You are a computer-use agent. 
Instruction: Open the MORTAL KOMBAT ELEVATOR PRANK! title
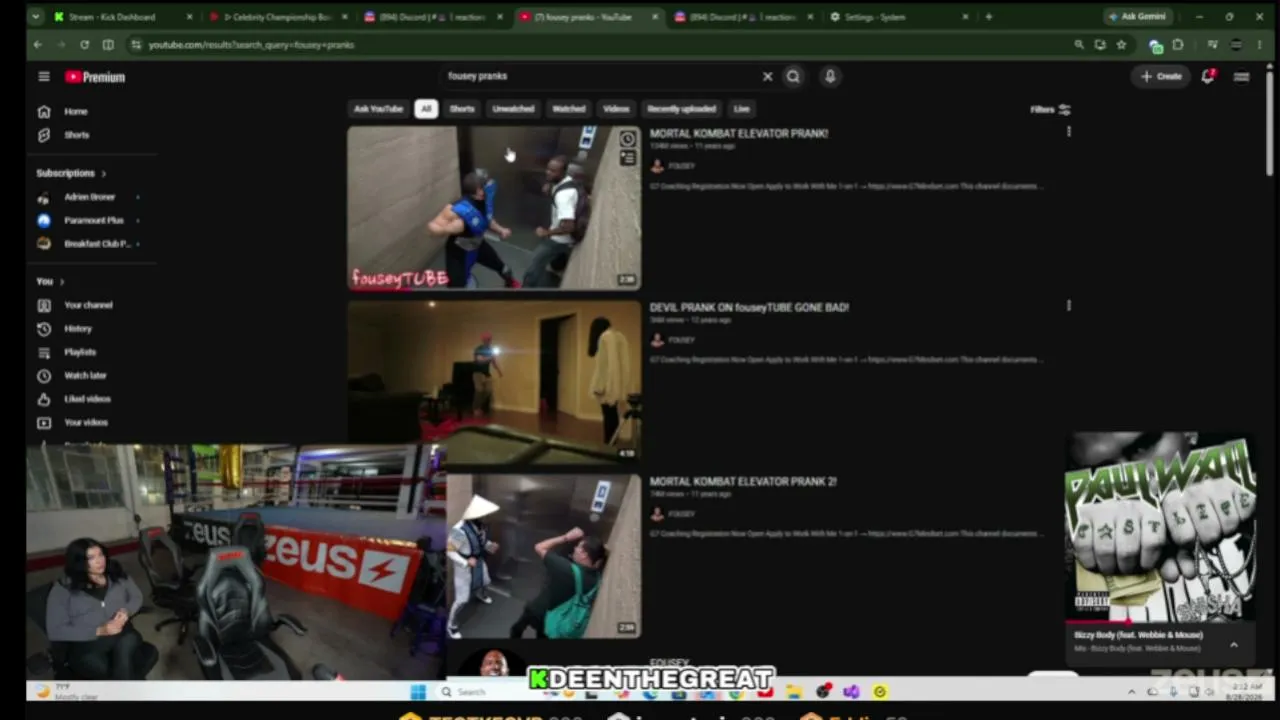point(739,133)
